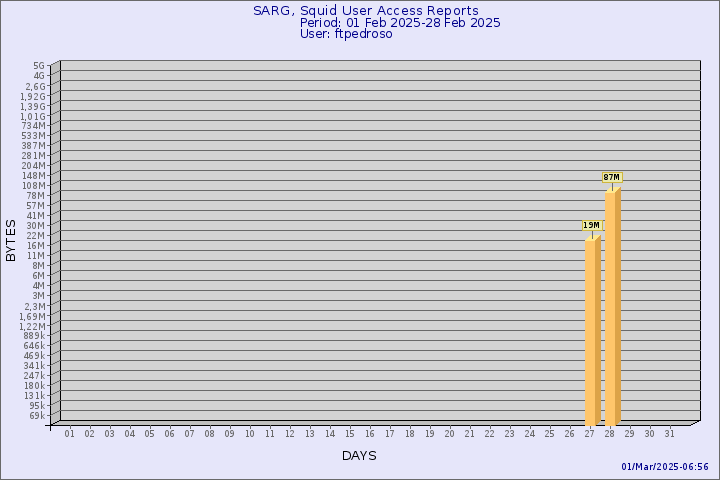Click the DAYS horizontal axis label

(359, 456)
